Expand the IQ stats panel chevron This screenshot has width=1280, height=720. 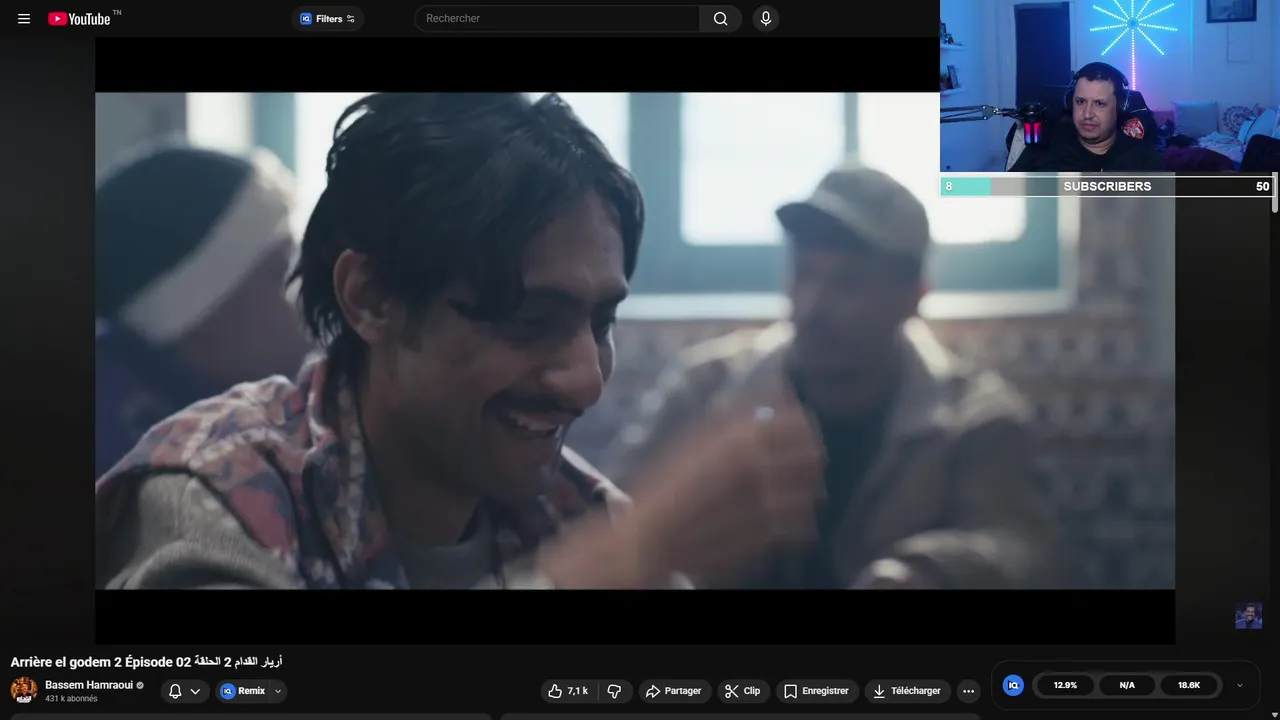pos(1240,685)
